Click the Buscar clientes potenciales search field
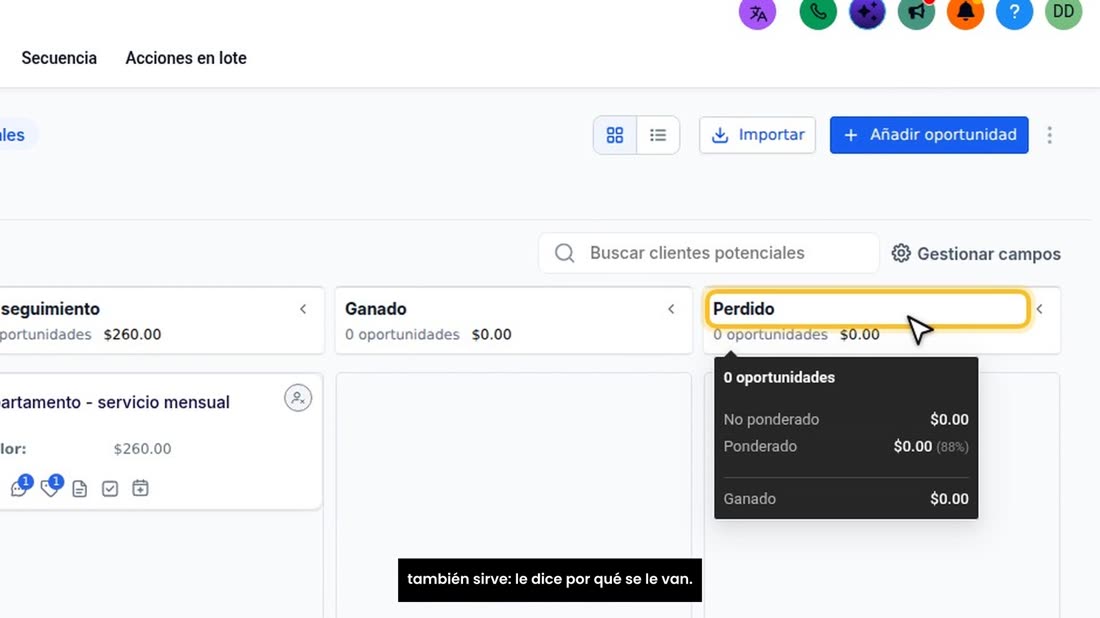Screen dimensions: 1100x618 tap(709, 253)
